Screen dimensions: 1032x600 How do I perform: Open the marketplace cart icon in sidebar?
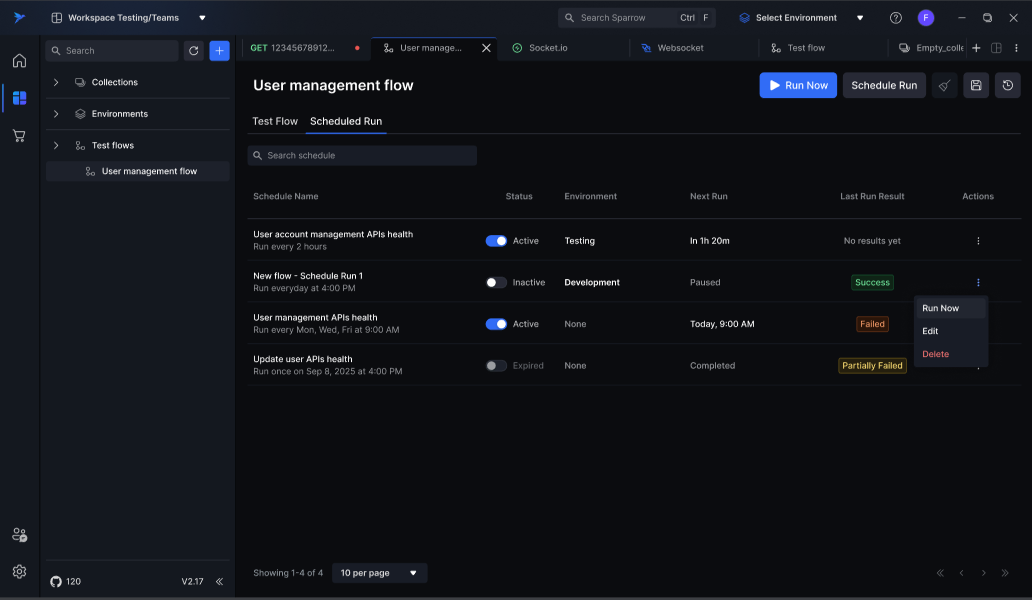pyautogui.click(x=19, y=135)
